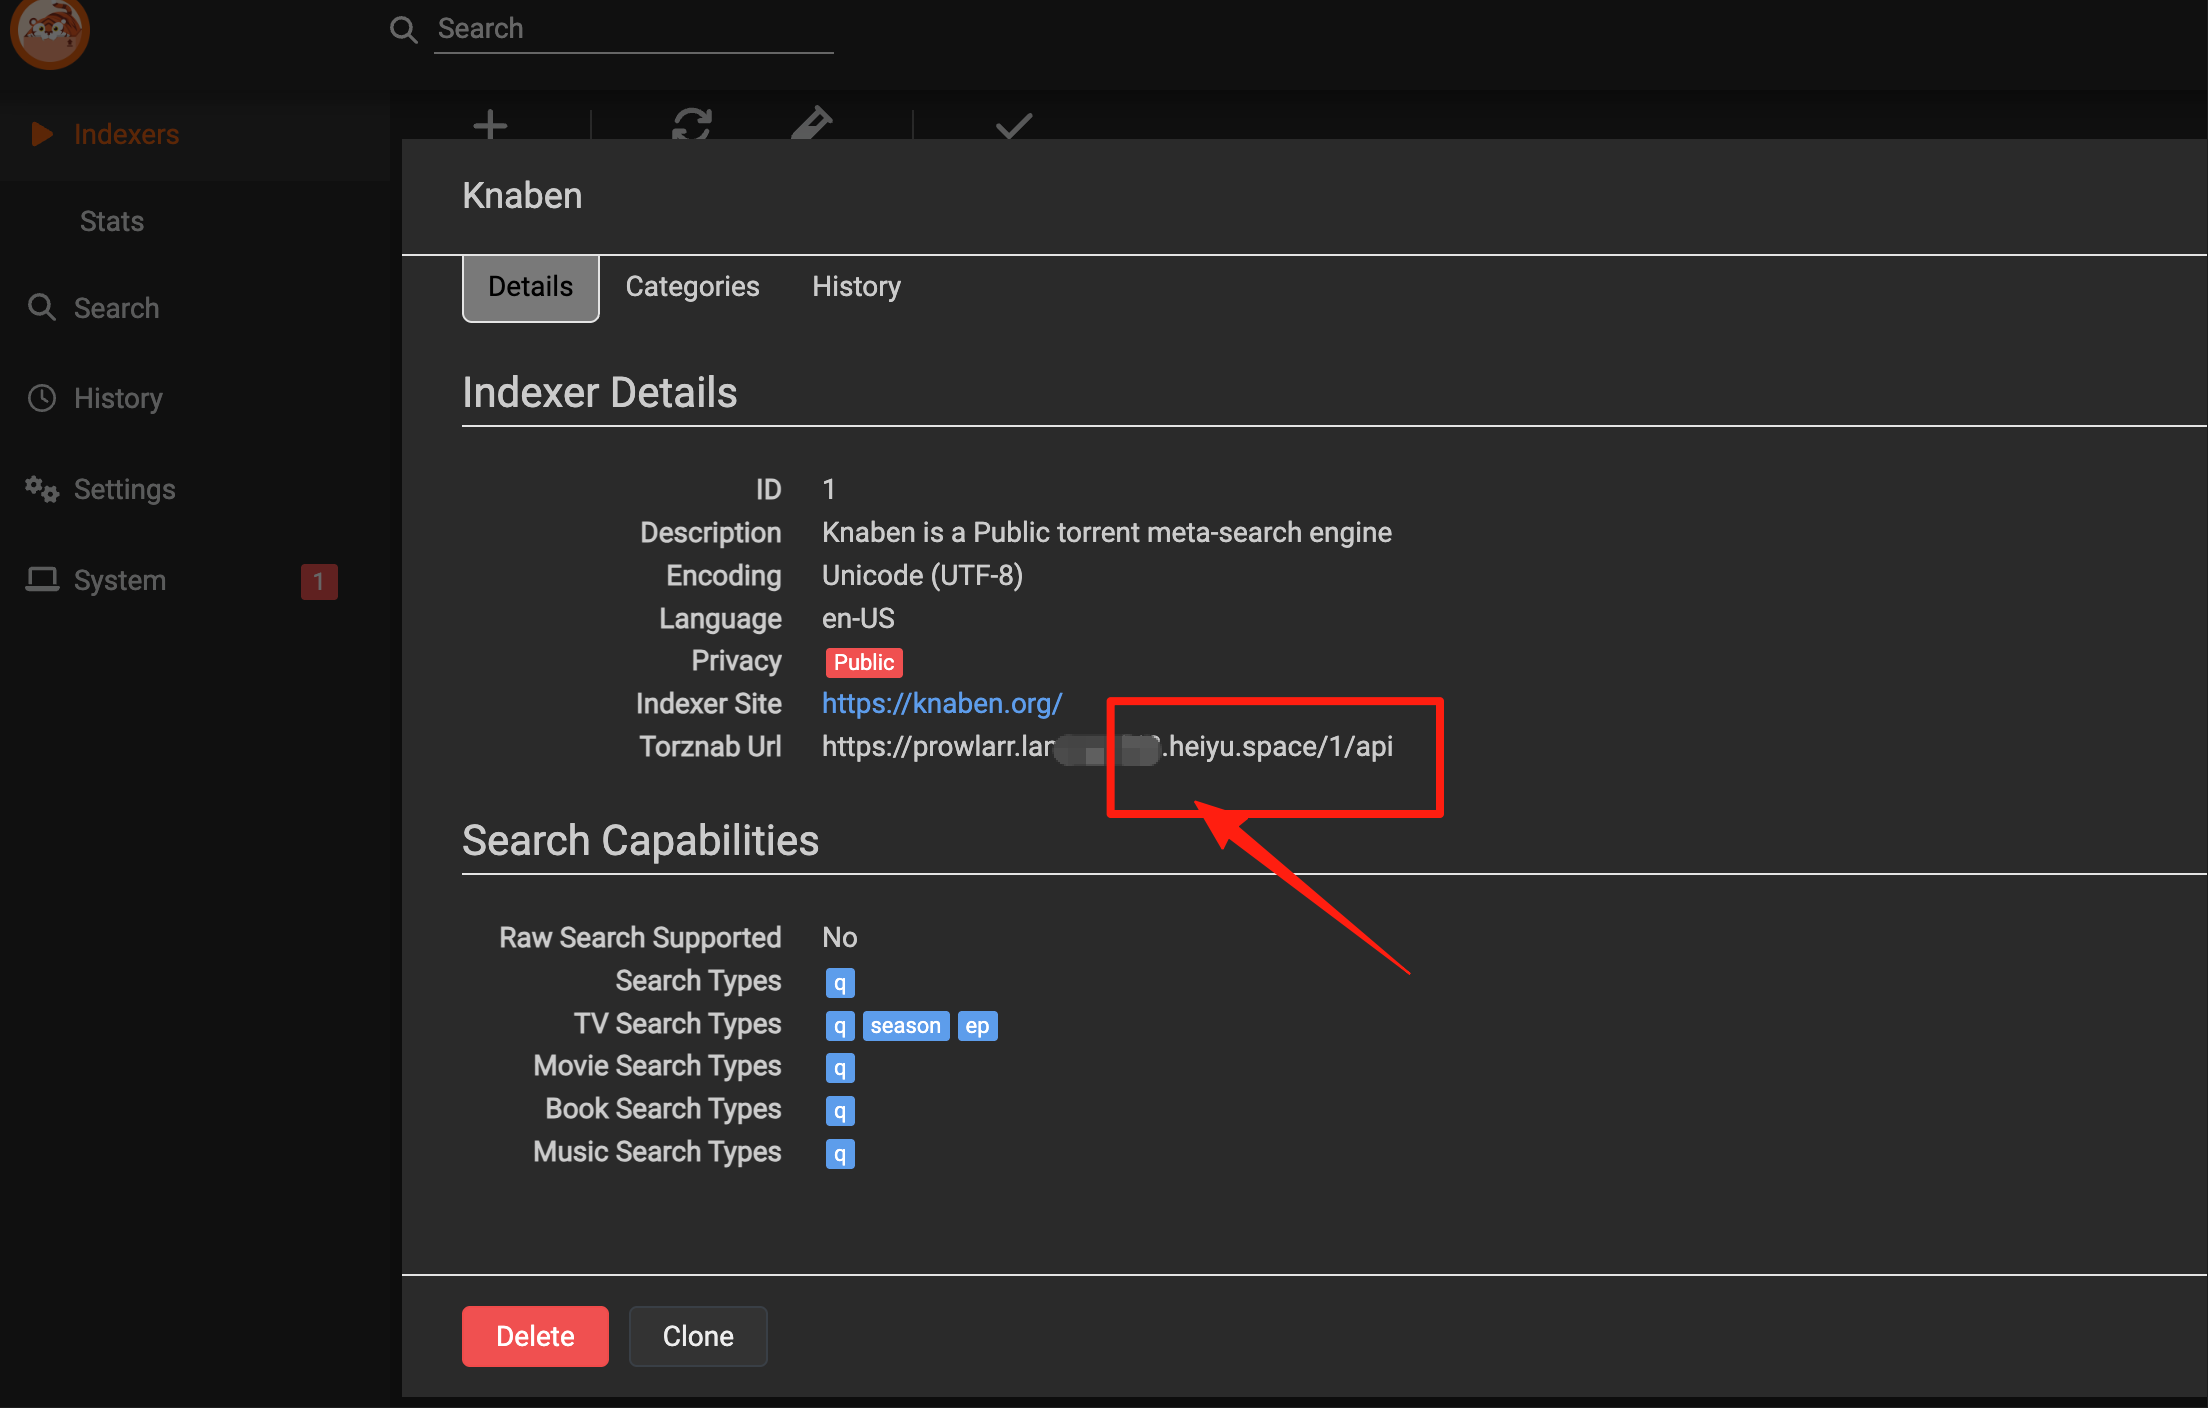The height and width of the screenshot is (1408, 2208).
Task: Click the Settings gears icon in sidebar
Action: (42, 489)
